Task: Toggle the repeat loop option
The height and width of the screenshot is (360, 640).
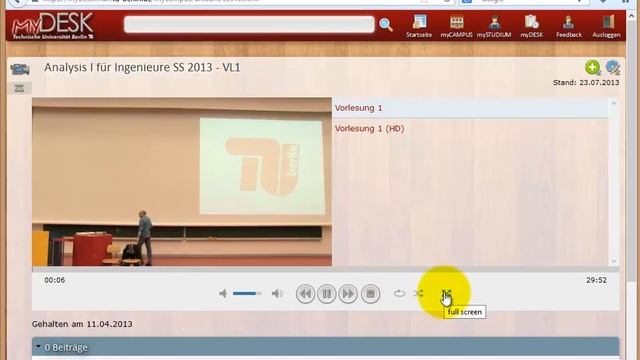Action: click(400, 293)
